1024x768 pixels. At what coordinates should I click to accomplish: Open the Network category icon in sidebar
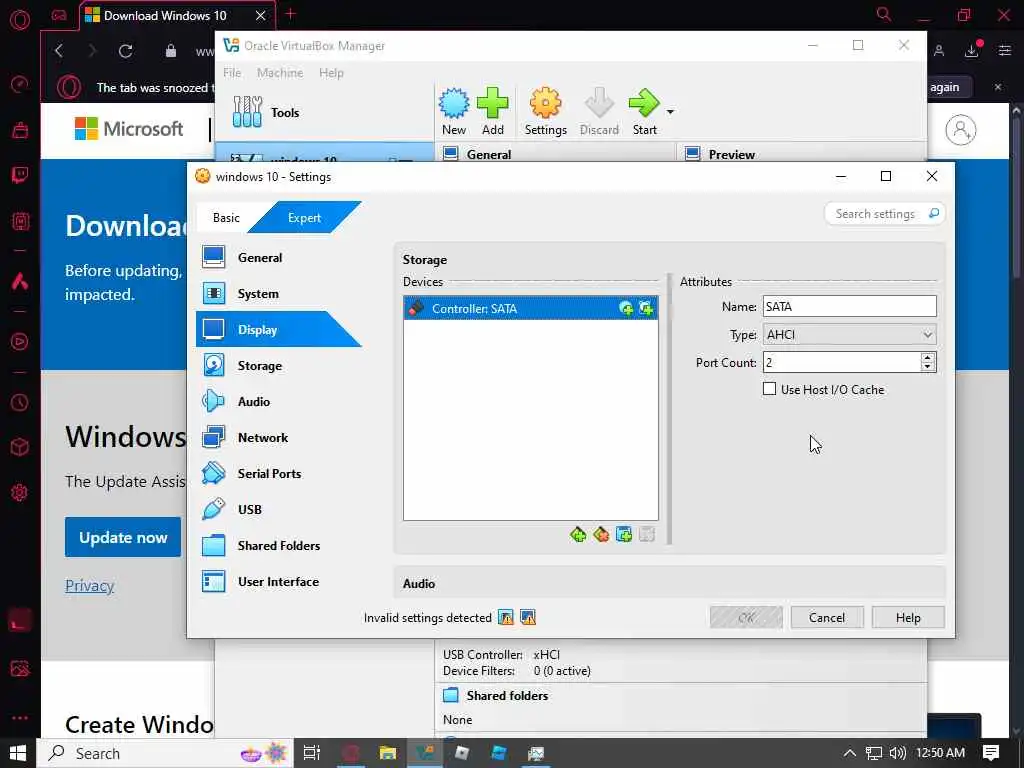(214, 438)
